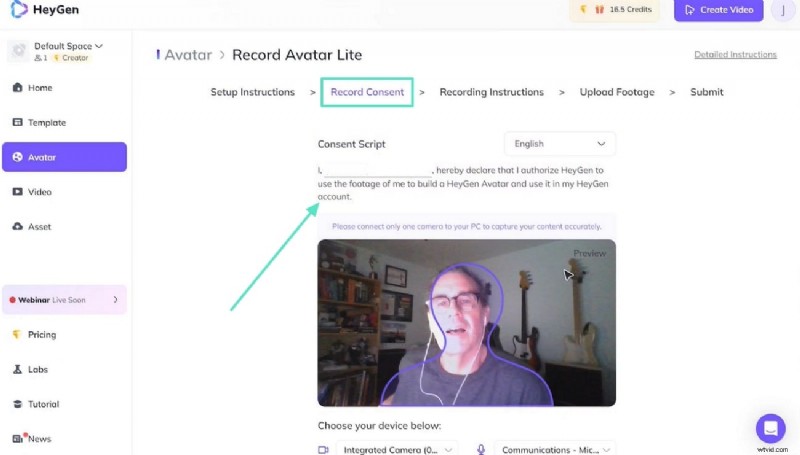800x455 pixels.
Task: Click the Create Video button
Action: 718,10
